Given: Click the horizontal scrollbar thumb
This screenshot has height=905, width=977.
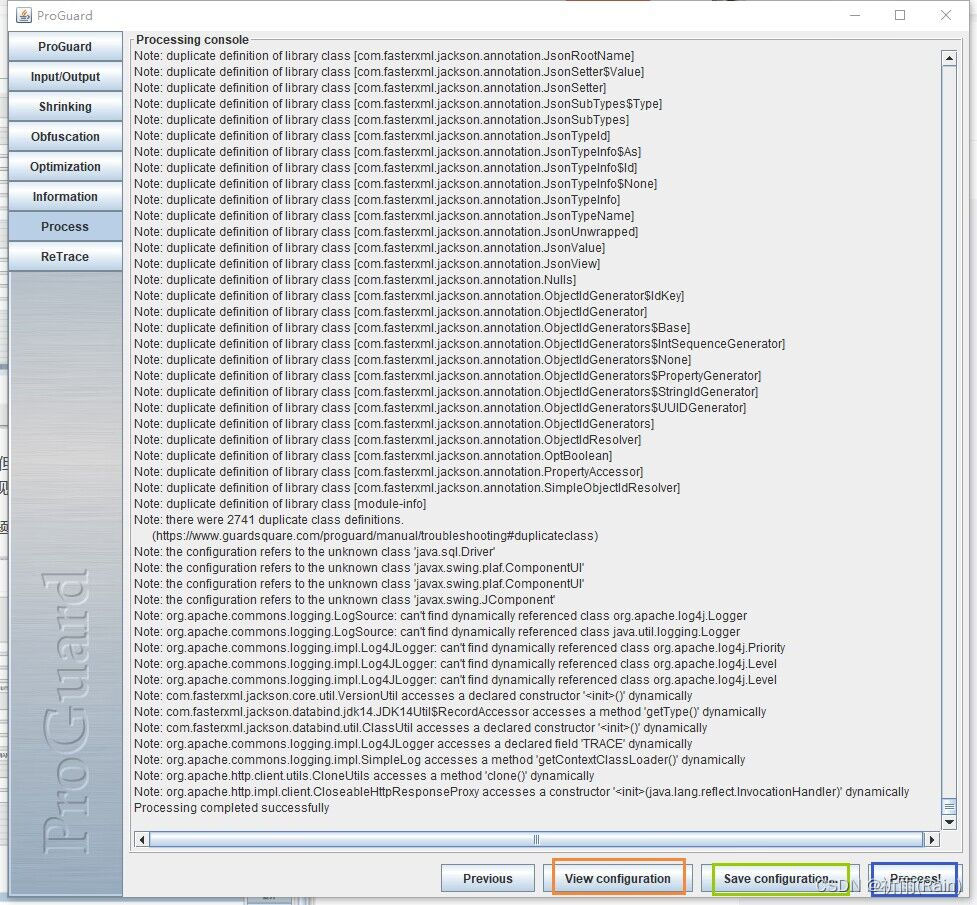Looking at the screenshot, I should click(x=536, y=840).
